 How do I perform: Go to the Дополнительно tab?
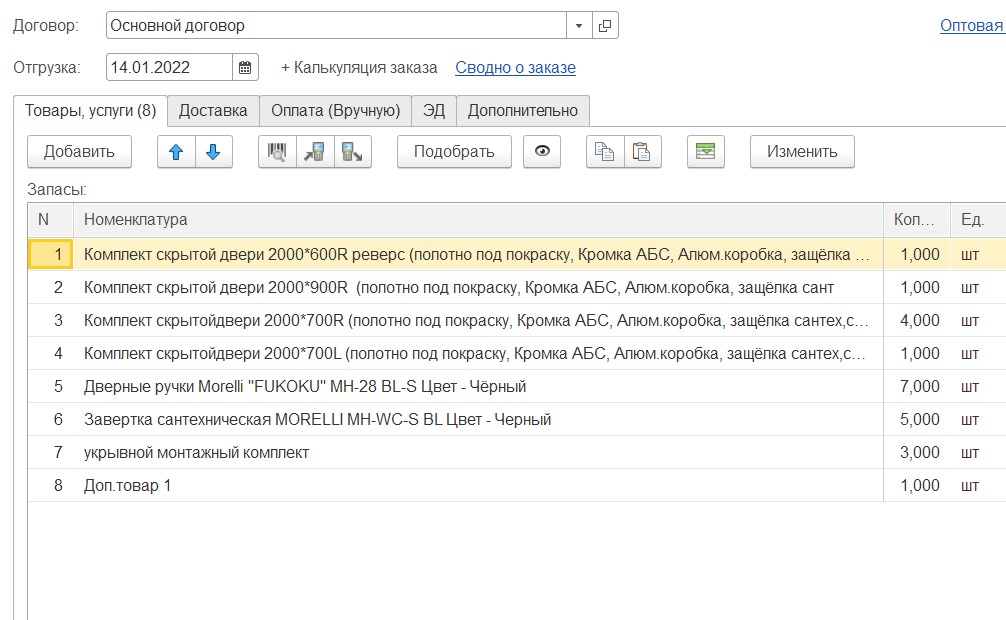click(523, 111)
